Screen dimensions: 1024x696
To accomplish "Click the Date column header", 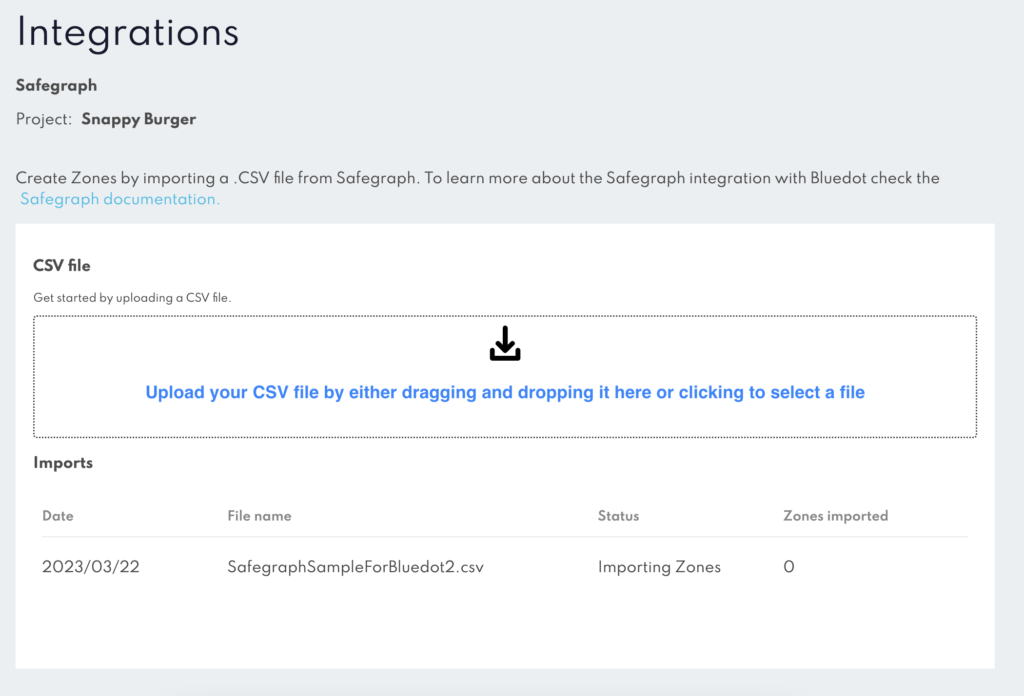I will [x=57, y=516].
